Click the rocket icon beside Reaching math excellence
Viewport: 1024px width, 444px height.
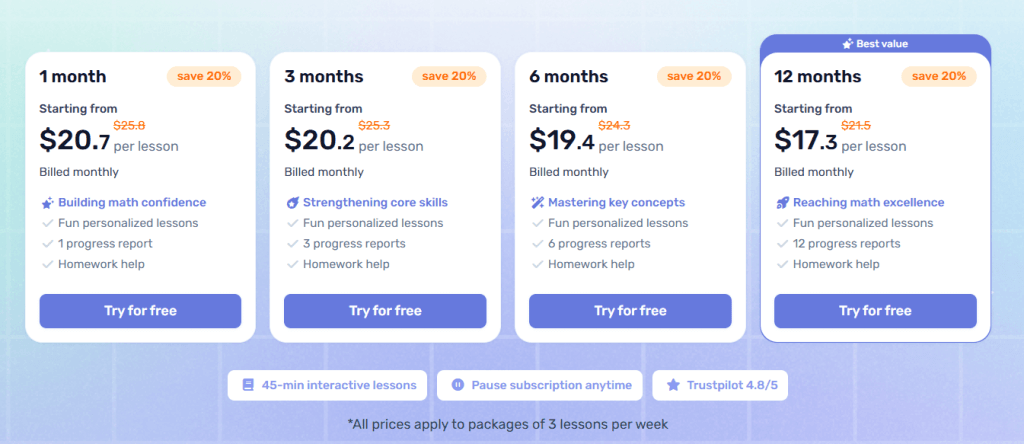pos(782,203)
